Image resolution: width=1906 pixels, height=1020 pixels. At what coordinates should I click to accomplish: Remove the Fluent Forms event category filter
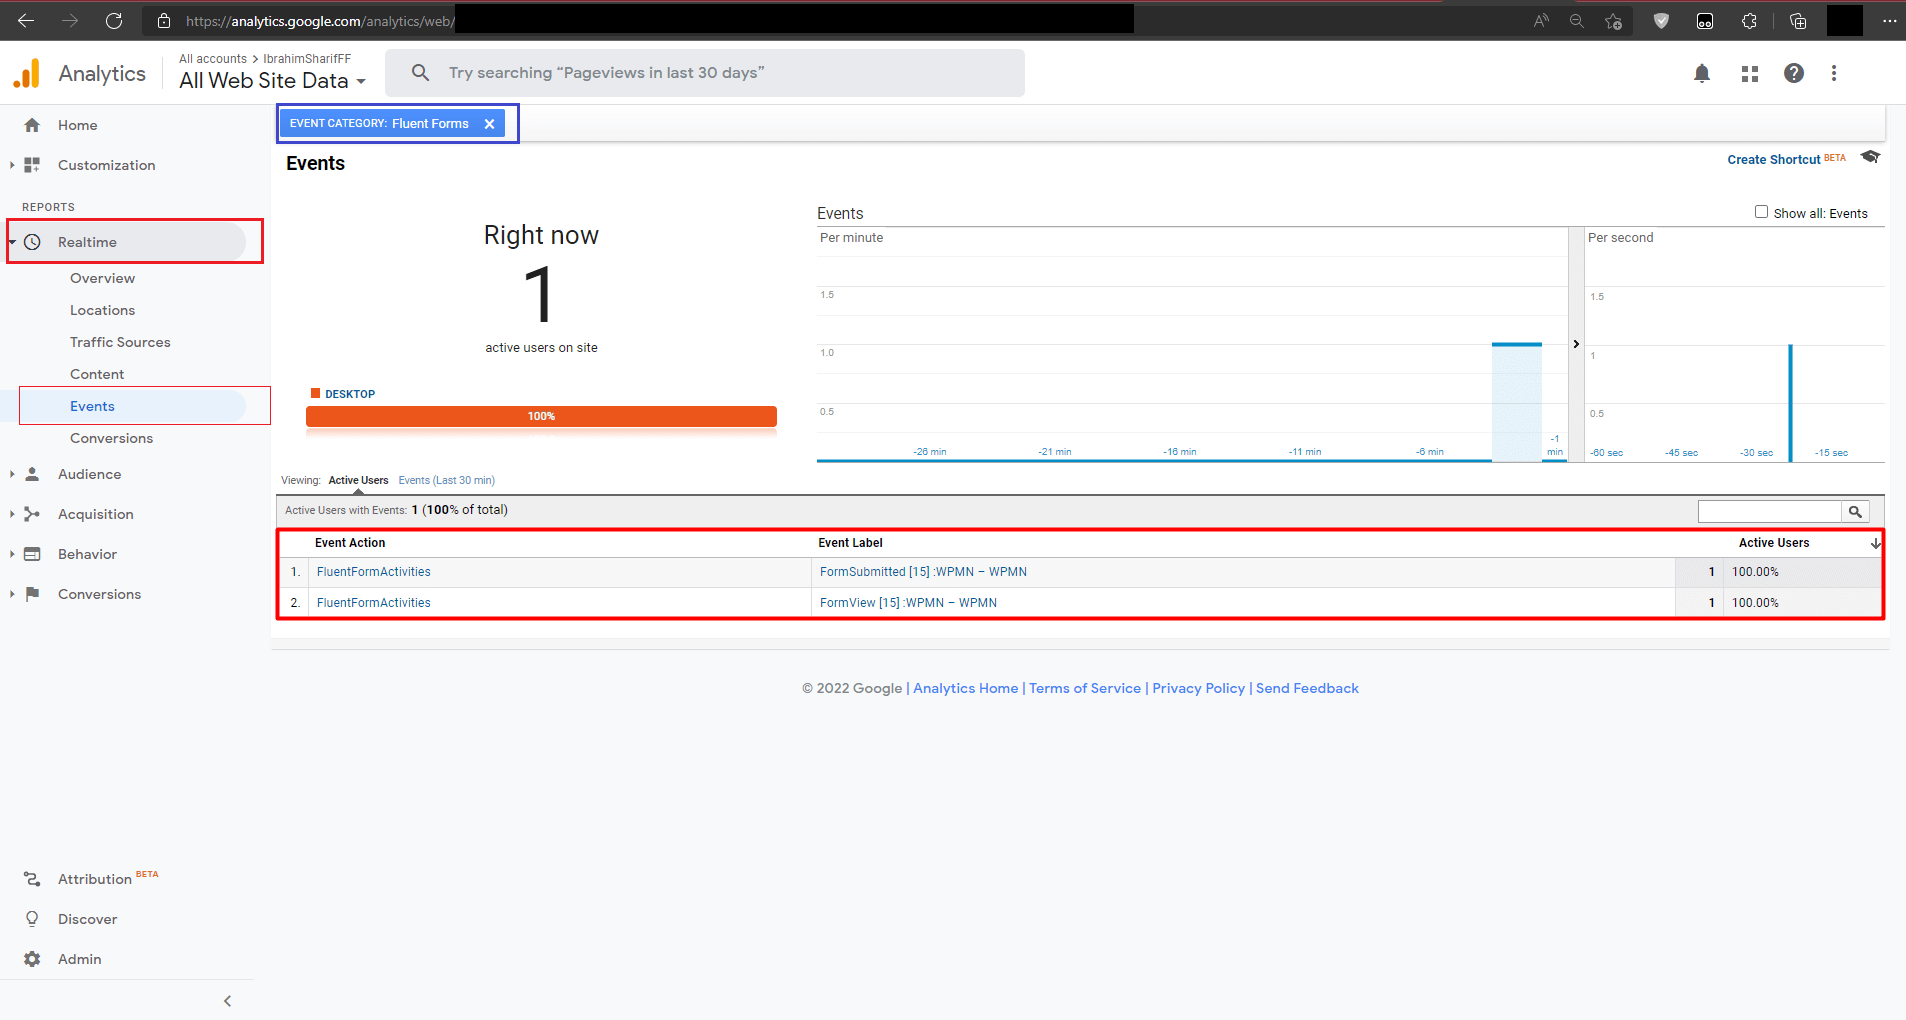pyautogui.click(x=489, y=124)
